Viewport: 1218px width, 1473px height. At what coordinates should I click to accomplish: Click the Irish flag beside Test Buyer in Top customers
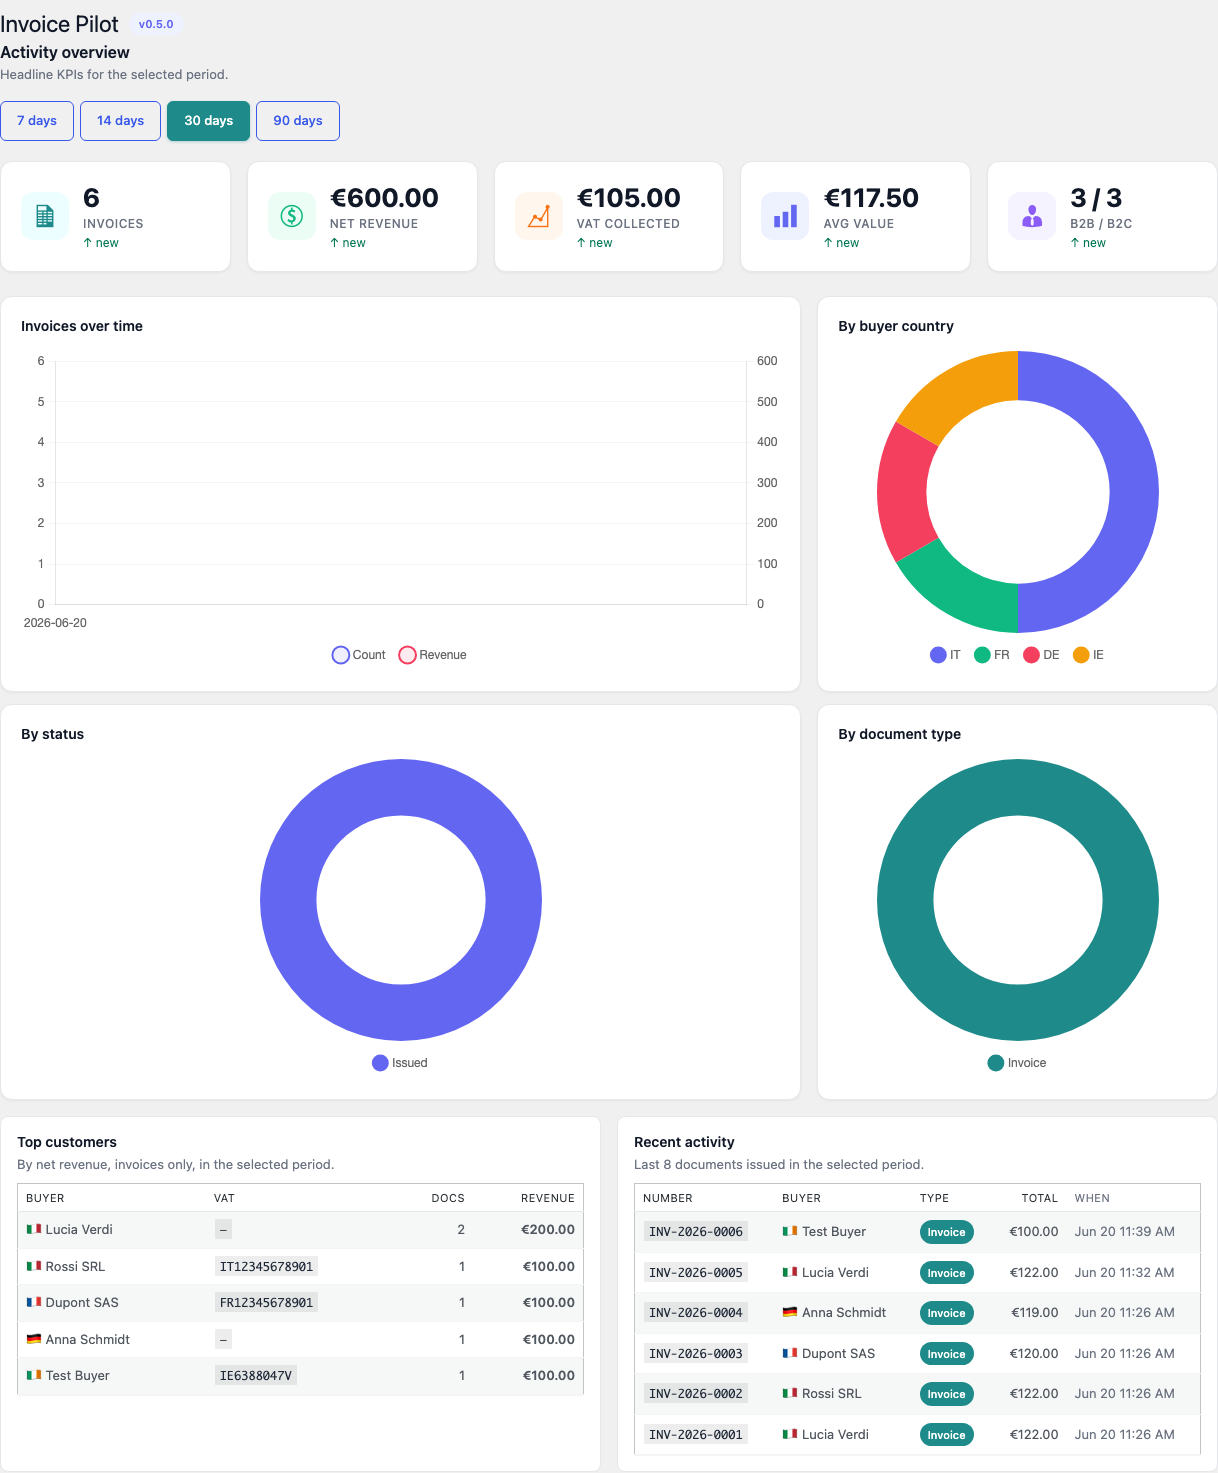[x=34, y=1375]
